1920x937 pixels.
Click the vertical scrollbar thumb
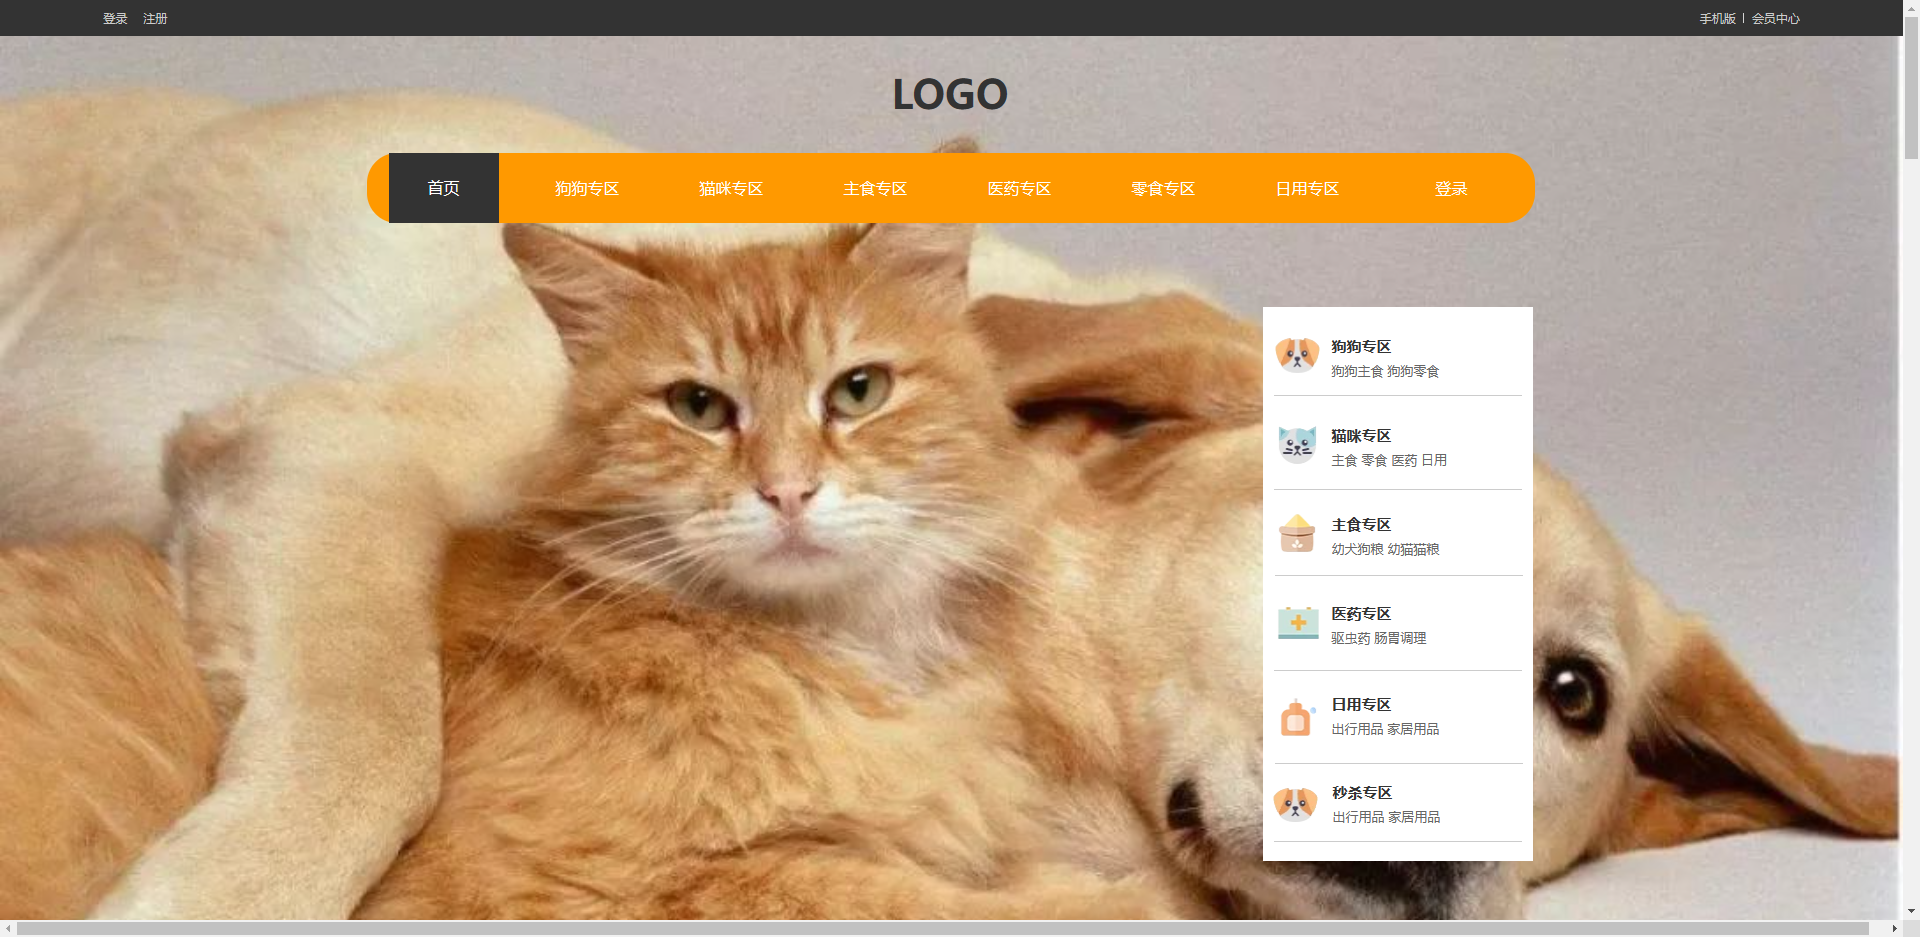point(1911,88)
